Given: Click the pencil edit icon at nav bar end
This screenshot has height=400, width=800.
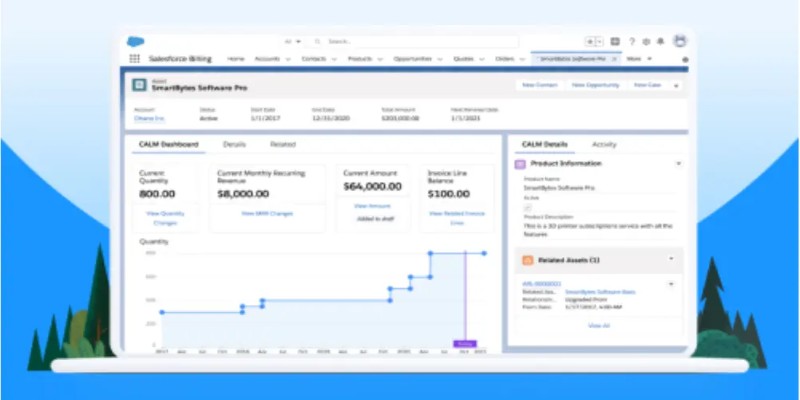Looking at the screenshot, I should 685,60.
